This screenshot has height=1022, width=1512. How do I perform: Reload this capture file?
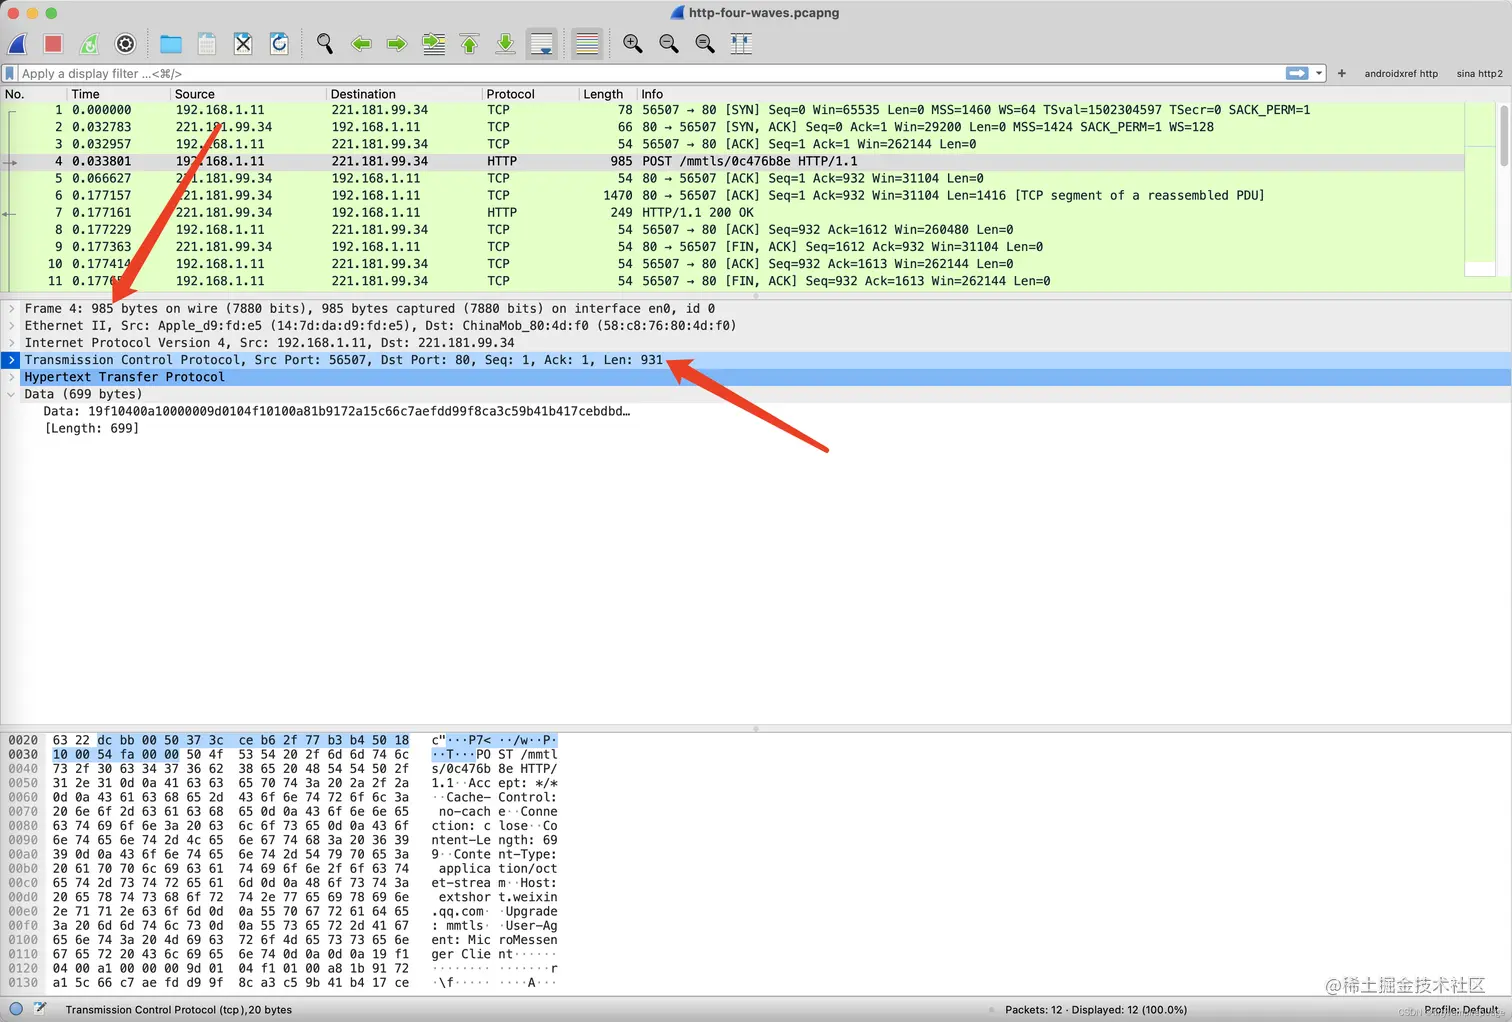[x=279, y=43]
